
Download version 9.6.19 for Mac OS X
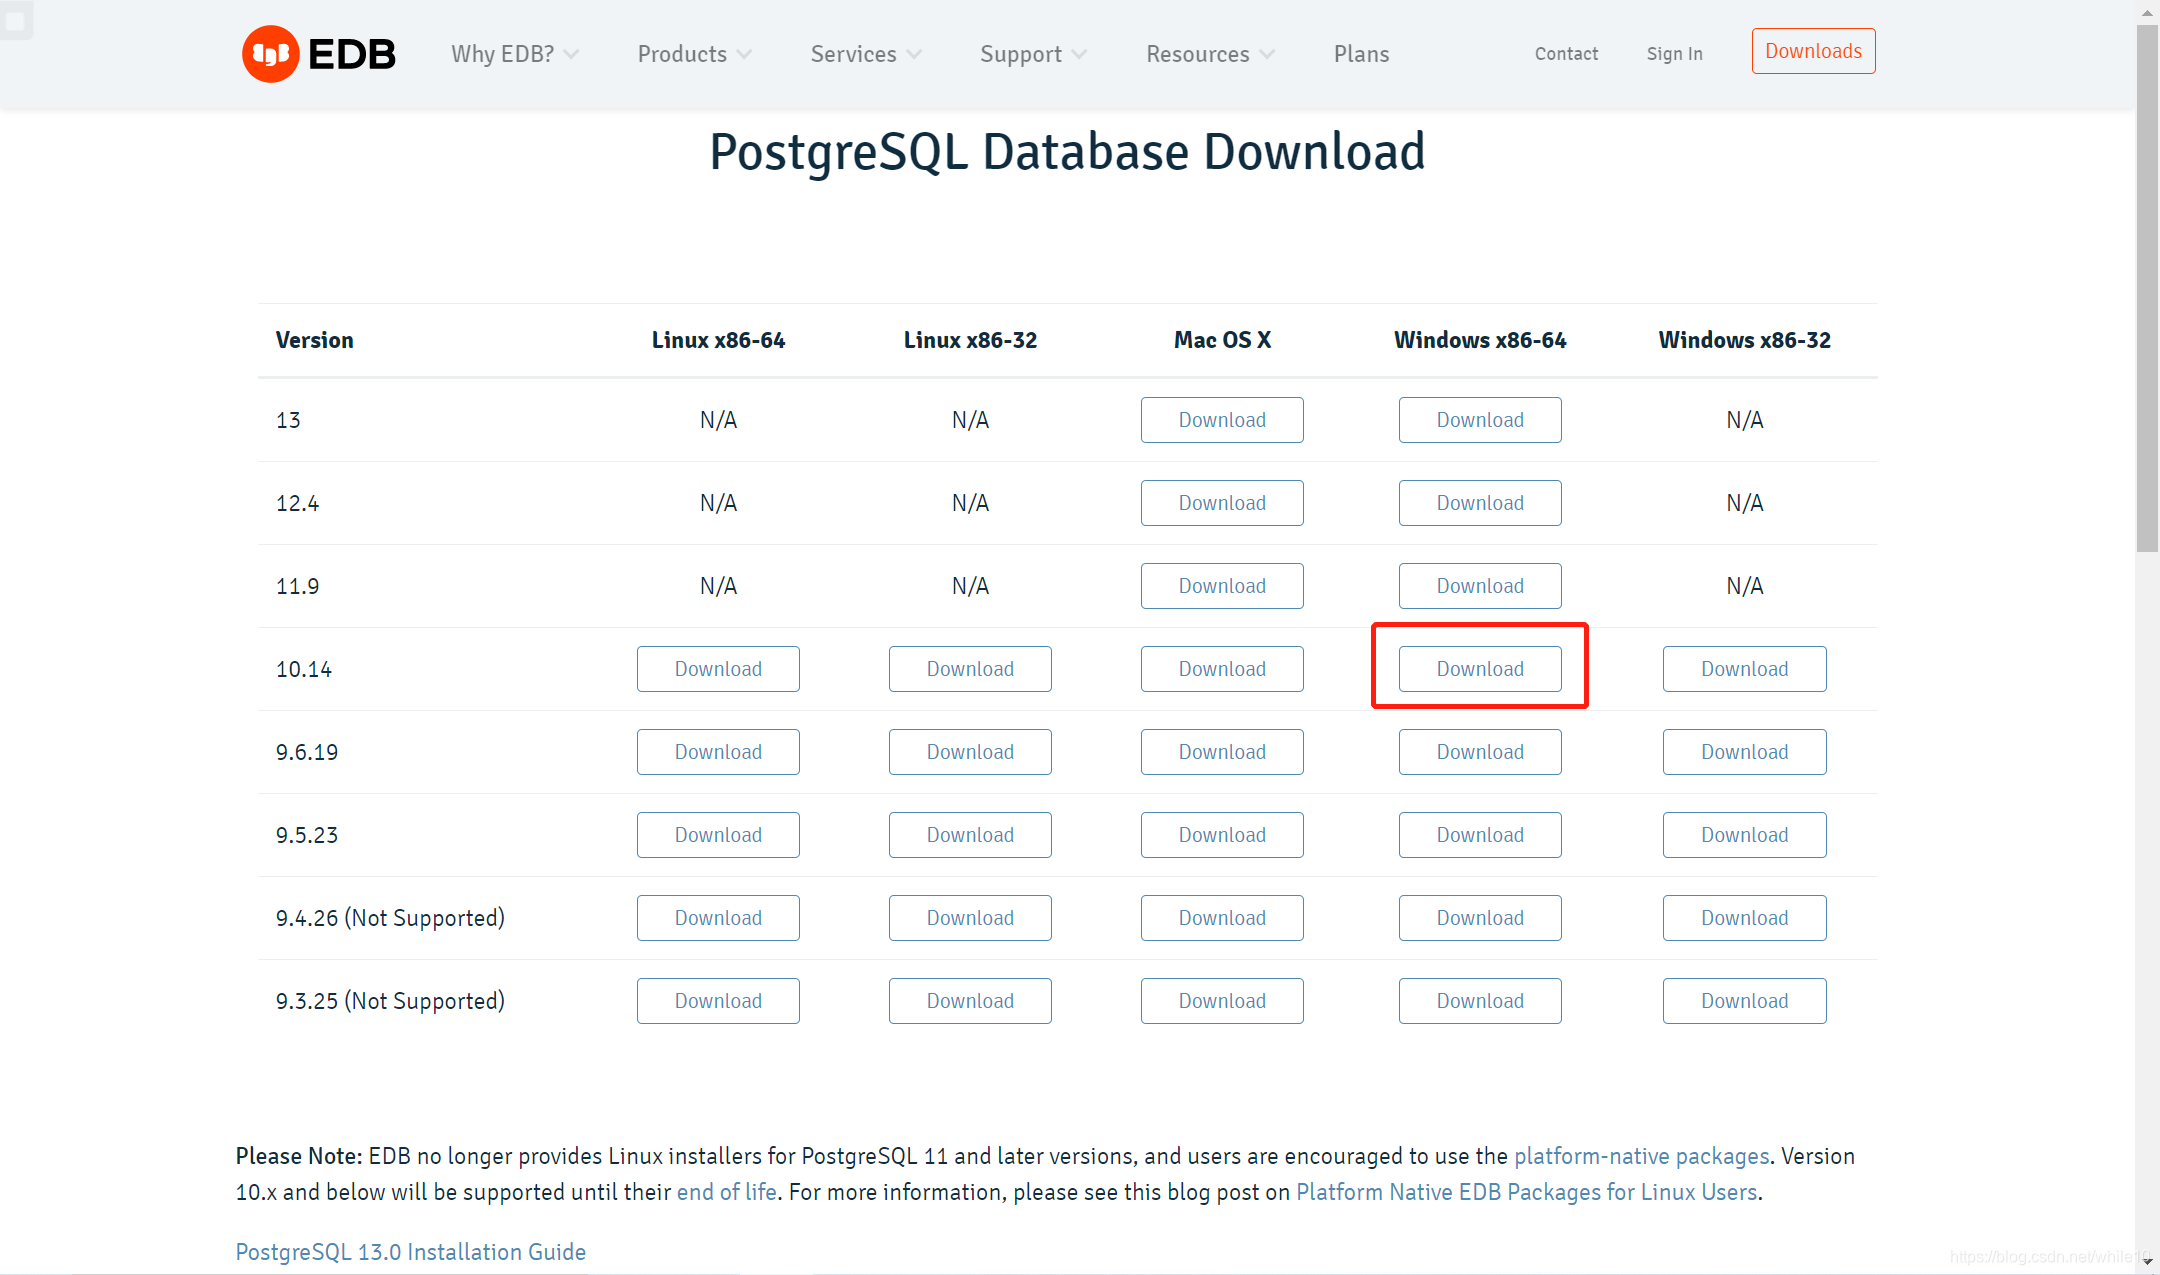[x=1222, y=752]
